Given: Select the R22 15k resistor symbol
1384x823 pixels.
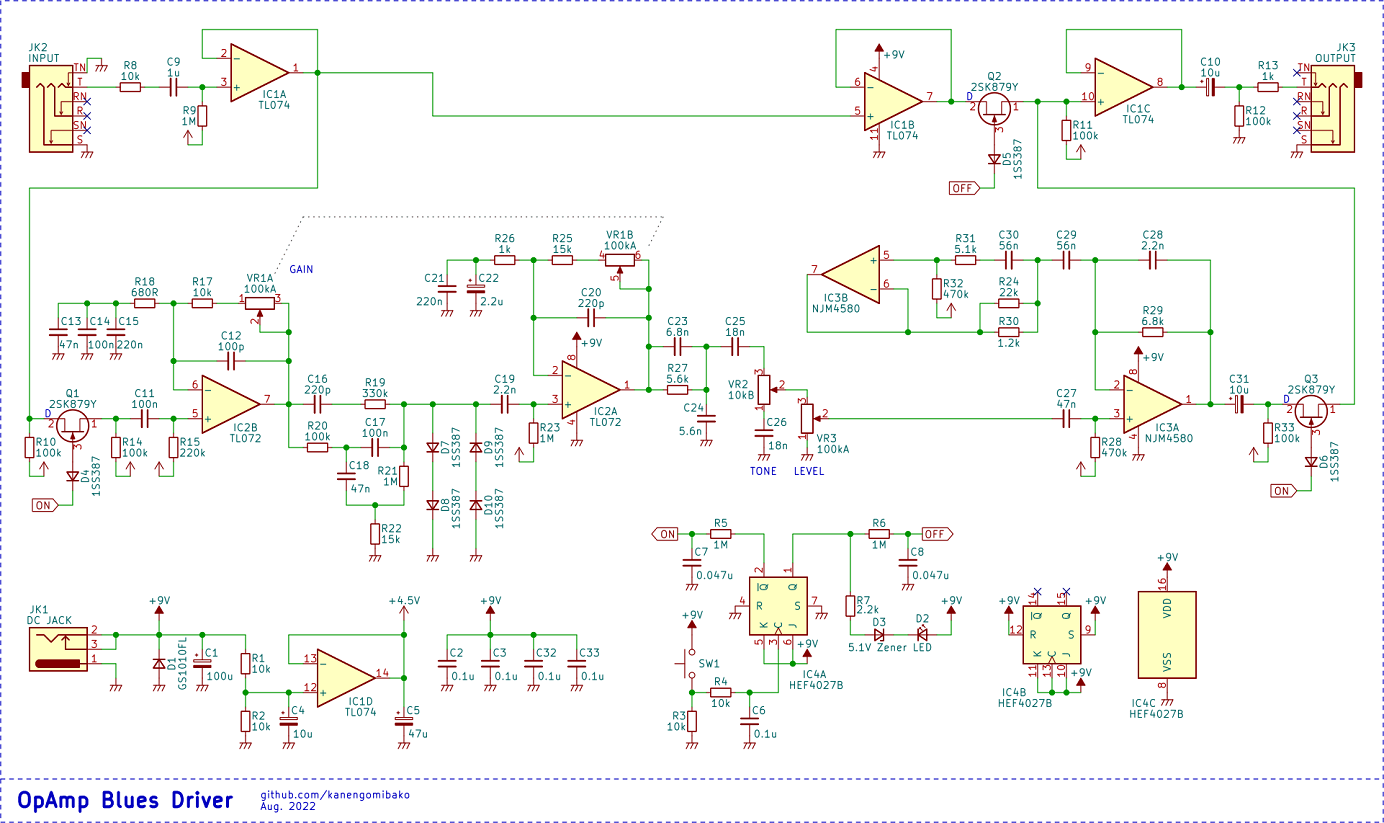Looking at the screenshot, I should pos(375,534).
